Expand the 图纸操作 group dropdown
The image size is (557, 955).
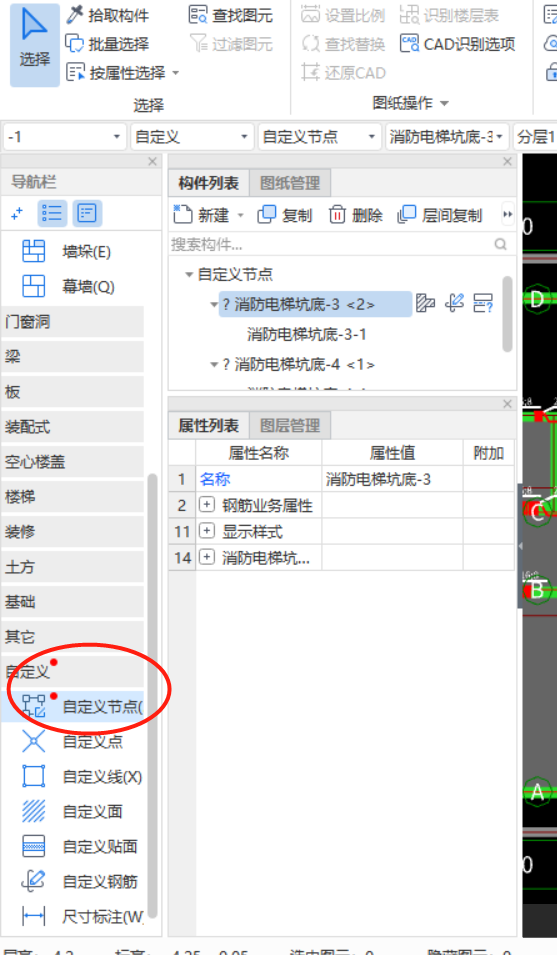[444, 104]
